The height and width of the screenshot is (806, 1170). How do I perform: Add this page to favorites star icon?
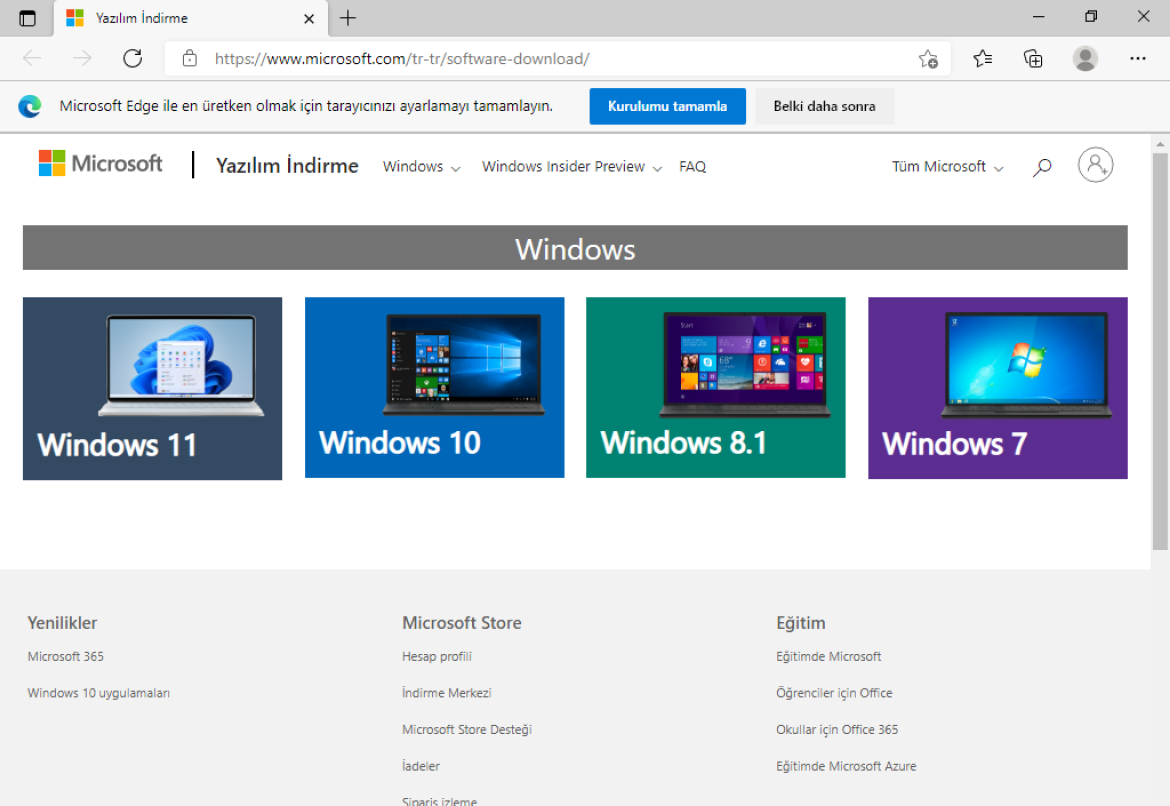(x=928, y=58)
